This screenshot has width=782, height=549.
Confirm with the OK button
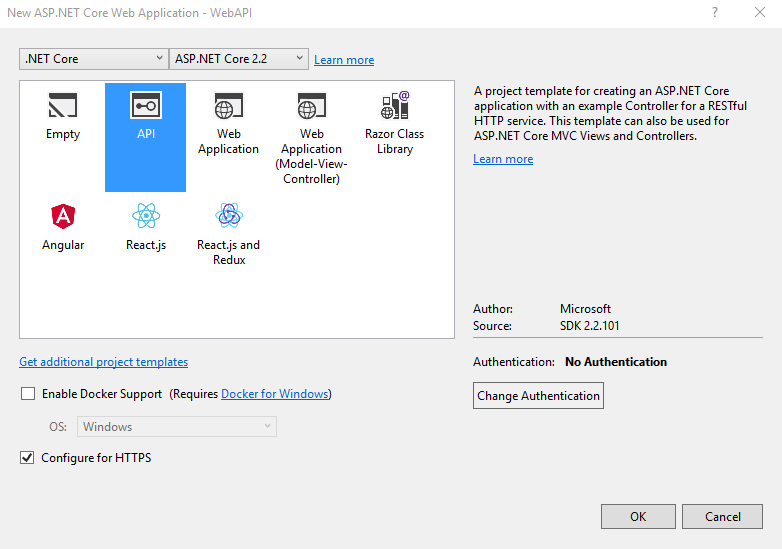pyautogui.click(x=638, y=517)
